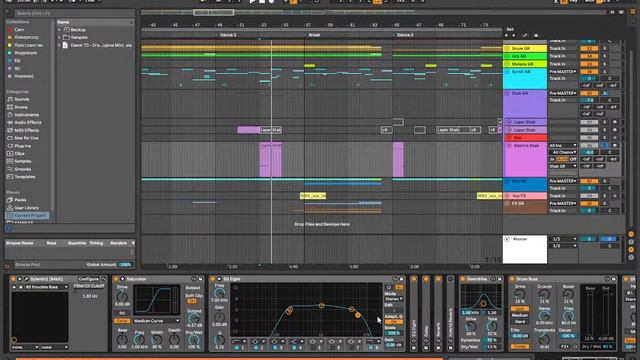Toggle the Melody GR track activator

pos(589,64)
